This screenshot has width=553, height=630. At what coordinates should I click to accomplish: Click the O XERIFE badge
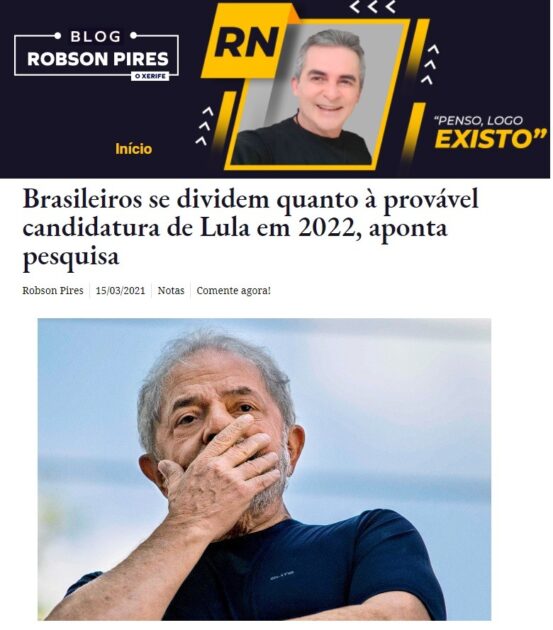150,76
